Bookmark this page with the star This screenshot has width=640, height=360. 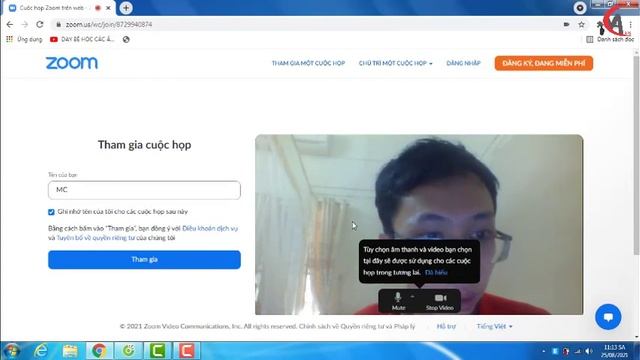(x=582, y=24)
